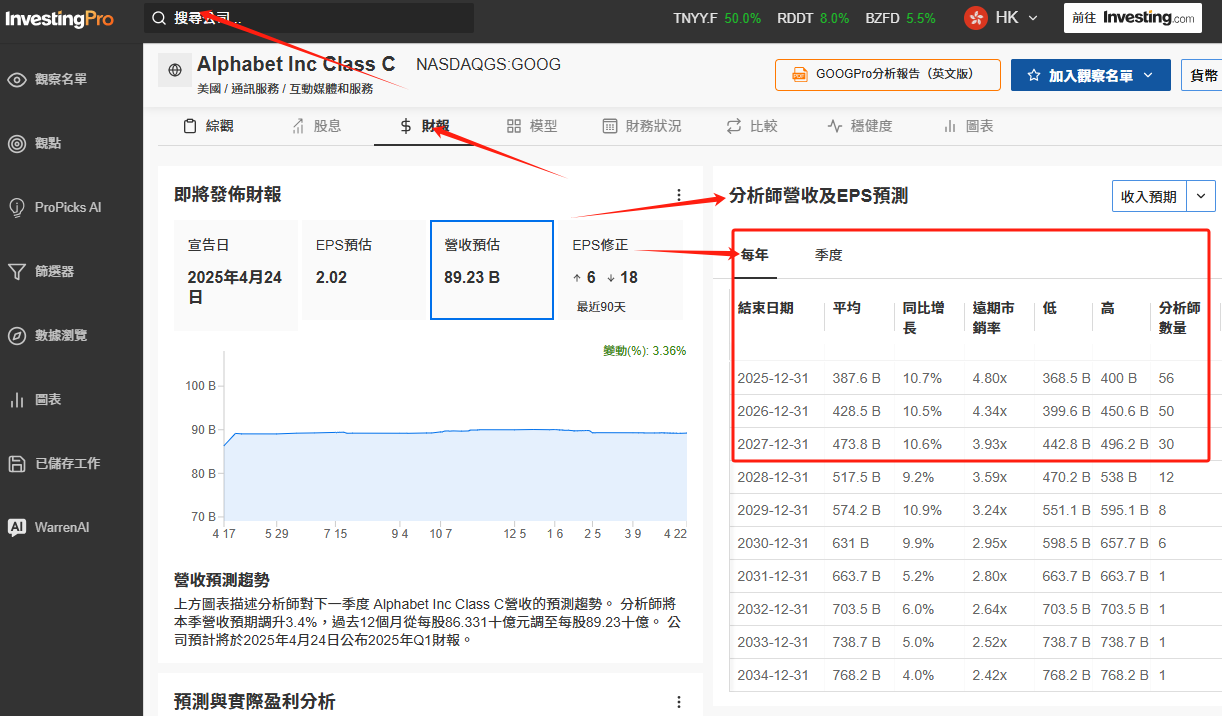Viewport: 1222px width, 716px height.
Task: Select the EPS修正 card
Action: click(x=620, y=270)
